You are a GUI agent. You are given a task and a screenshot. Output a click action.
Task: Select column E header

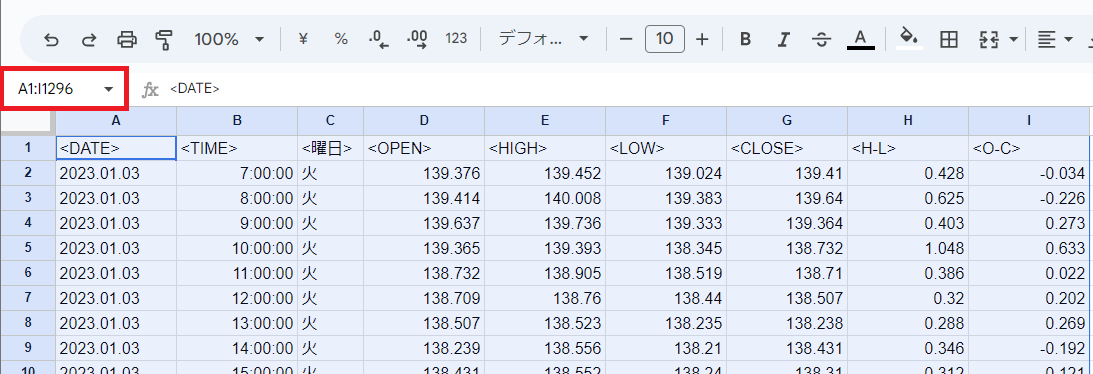click(544, 120)
